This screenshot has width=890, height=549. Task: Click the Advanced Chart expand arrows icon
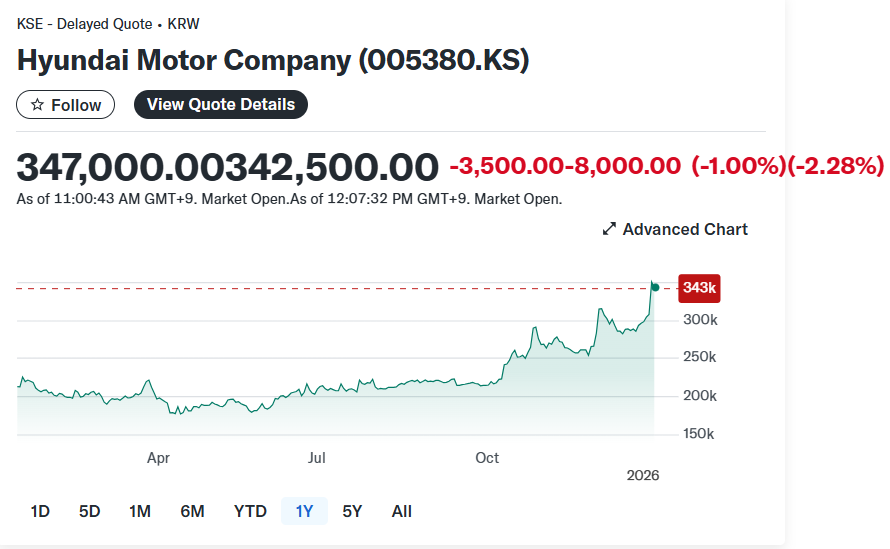tap(609, 230)
